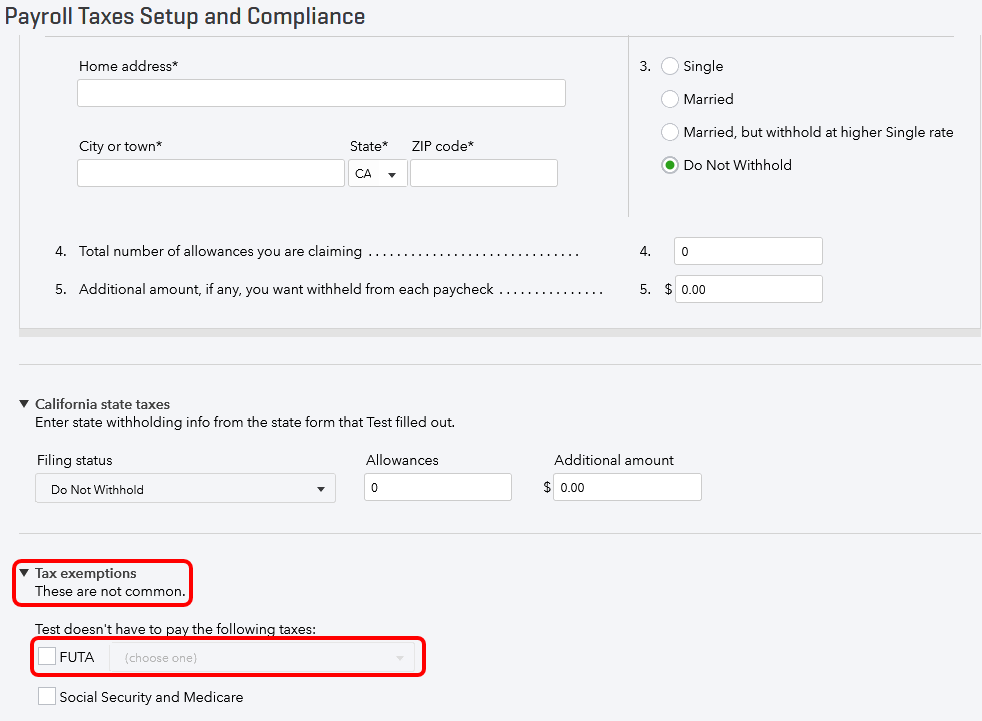The image size is (982, 721).
Task: Click the Home address field
Action: point(321,93)
